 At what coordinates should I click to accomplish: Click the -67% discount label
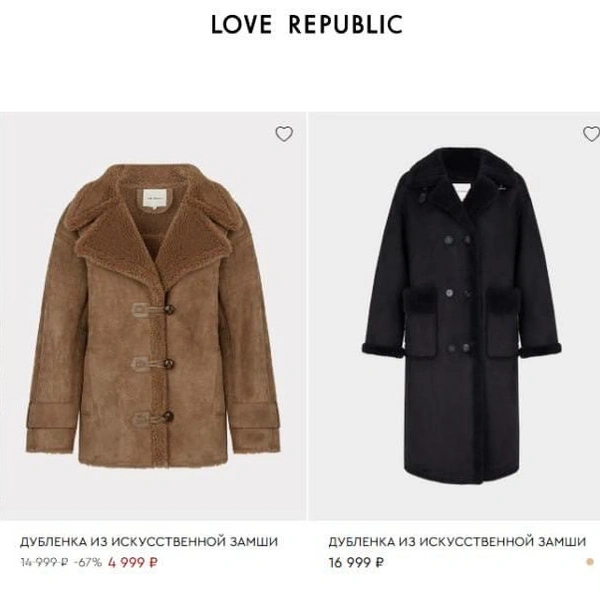click(x=88, y=562)
